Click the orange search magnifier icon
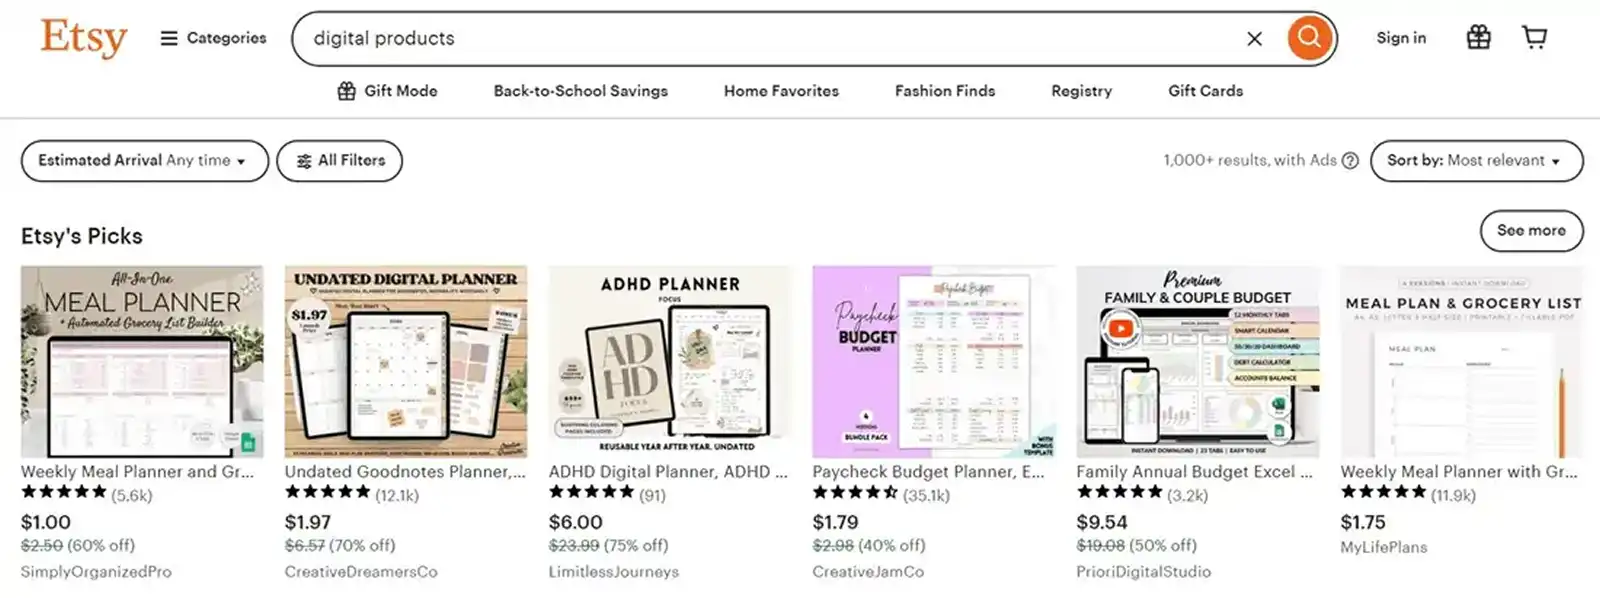Image resolution: width=1600 pixels, height=598 pixels. click(x=1308, y=38)
